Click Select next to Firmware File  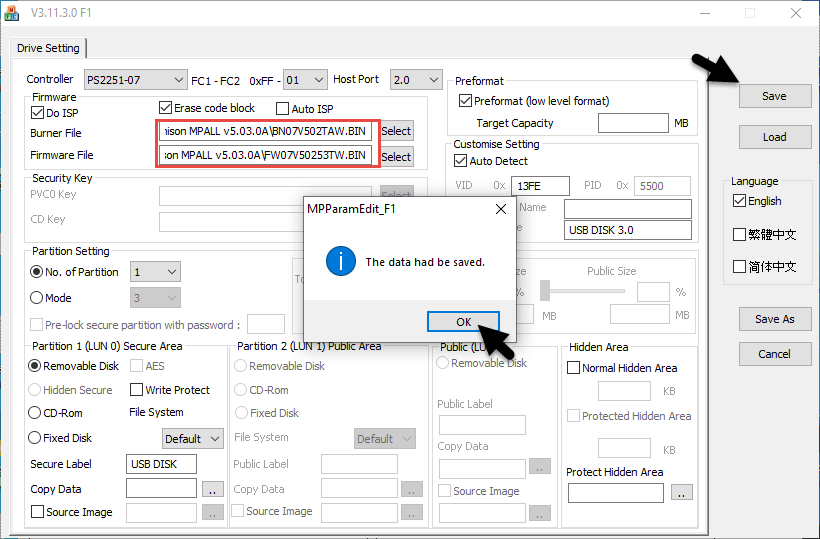coord(396,157)
